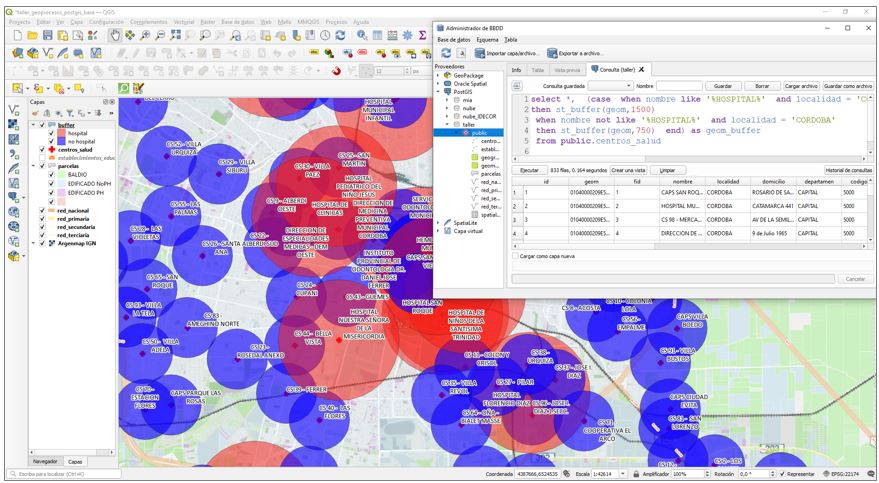Click the Limpiar button
The image size is (879, 483).
tap(667, 170)
